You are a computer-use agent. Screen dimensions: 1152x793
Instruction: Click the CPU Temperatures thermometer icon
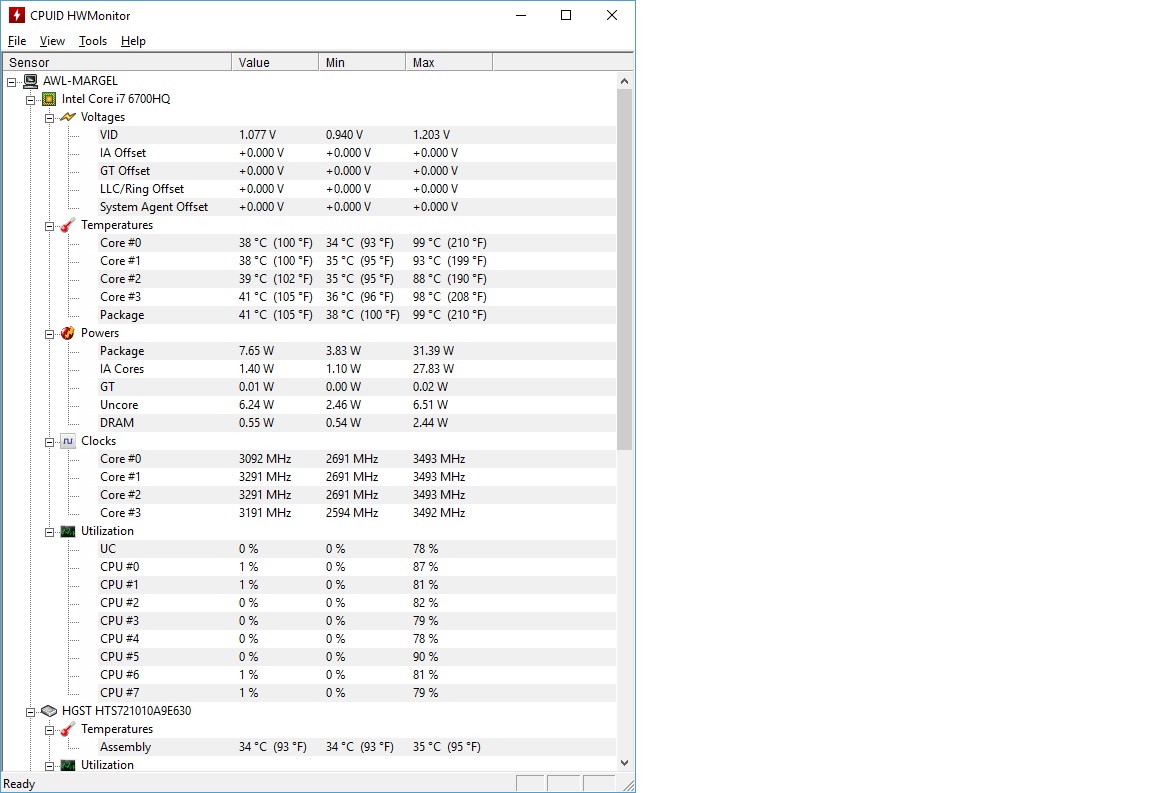[x=68, y=225]
